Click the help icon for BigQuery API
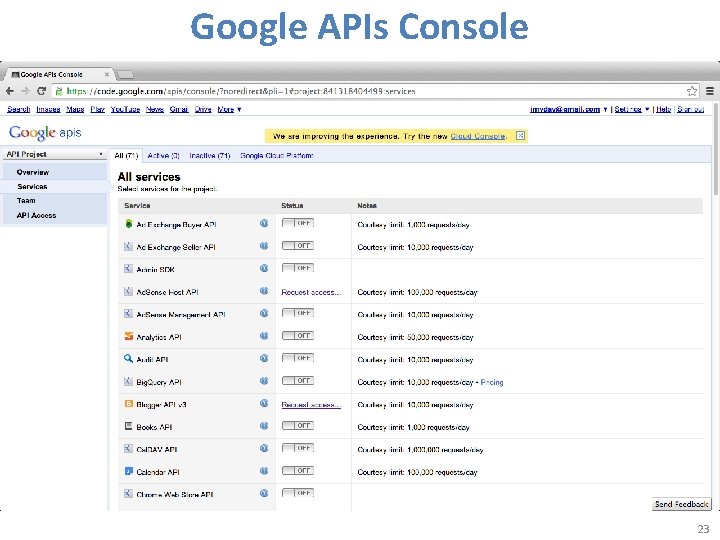The height and width of the screenshot is (540, 720). point(265,381)
